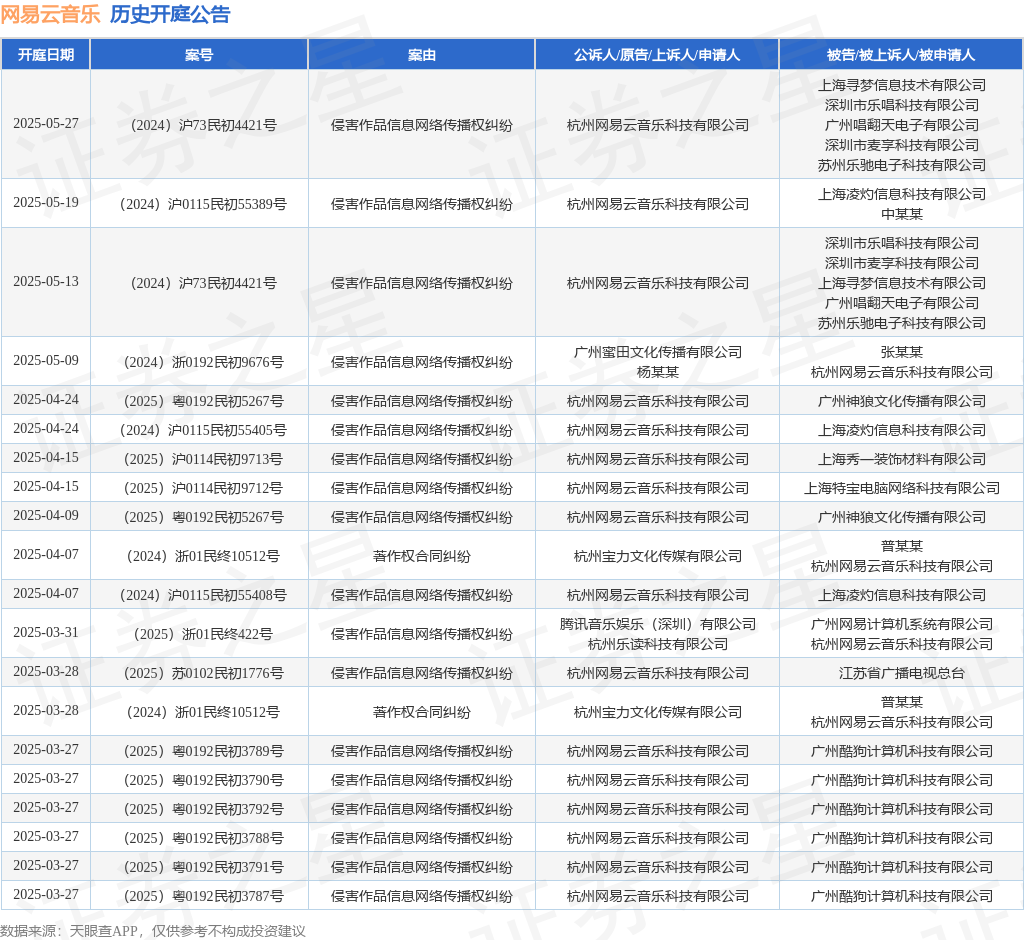Select the date cell 2025-05-19
The width and height of the screenshot is (1024, 940).
pos(46,203)
